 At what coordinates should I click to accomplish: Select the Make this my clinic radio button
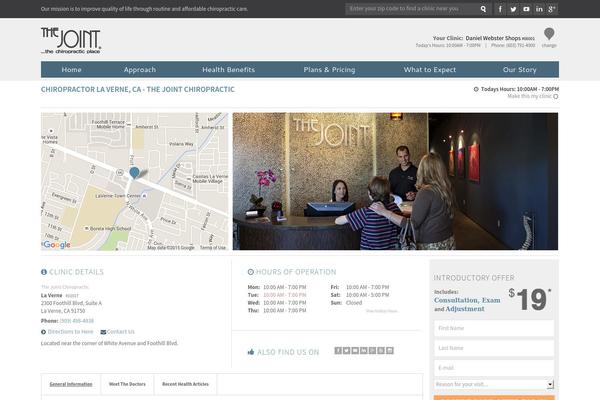[x=556, y=96]
